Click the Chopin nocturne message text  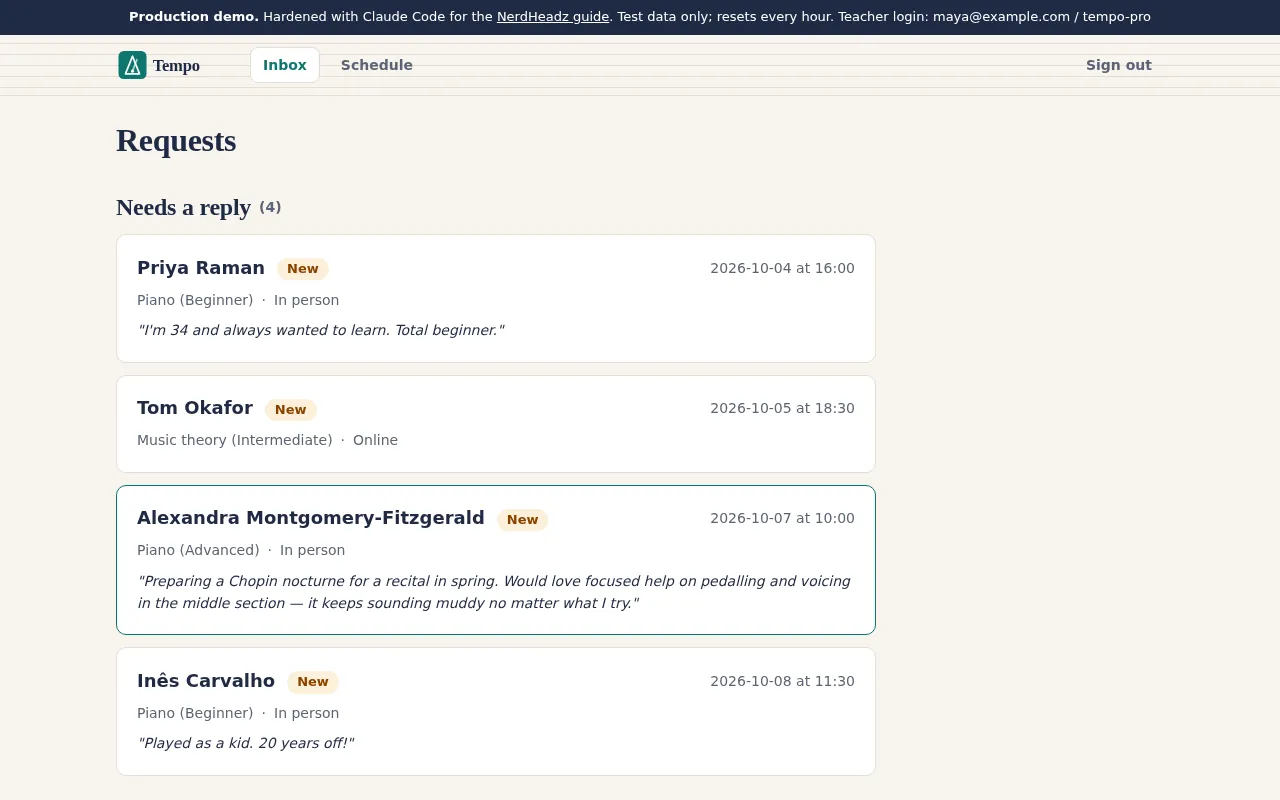pyautogui.click(x=494, y=592)
